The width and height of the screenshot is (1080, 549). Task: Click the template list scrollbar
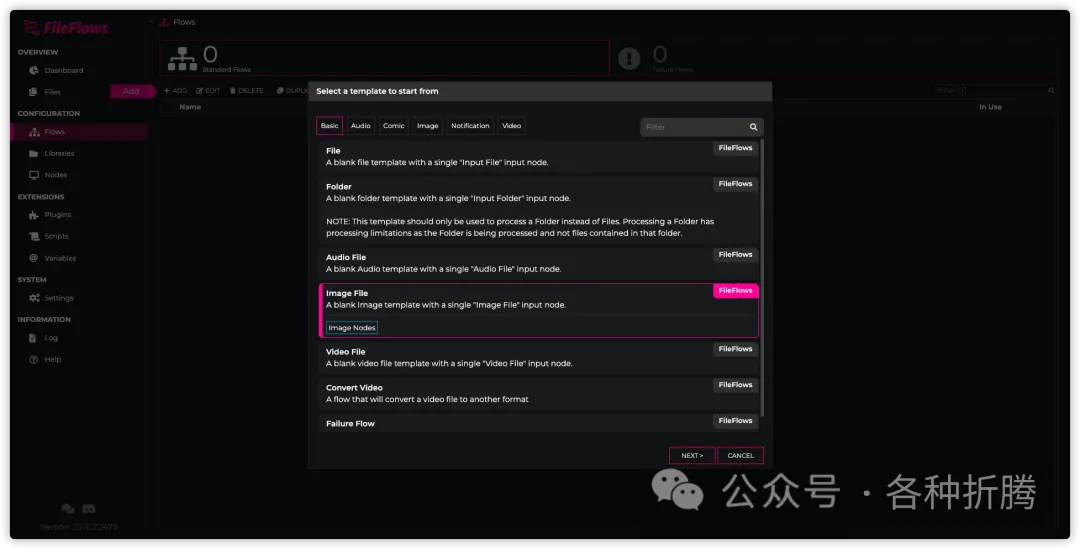tap(762, 278)
